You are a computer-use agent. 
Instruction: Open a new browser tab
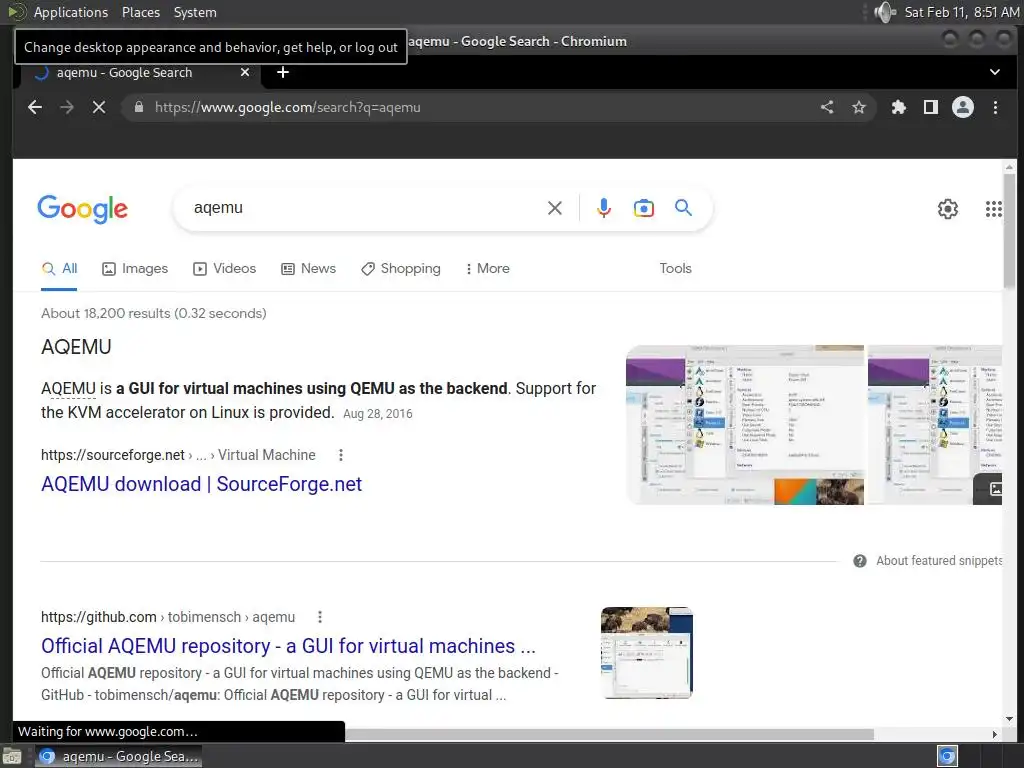coord(283,72)
